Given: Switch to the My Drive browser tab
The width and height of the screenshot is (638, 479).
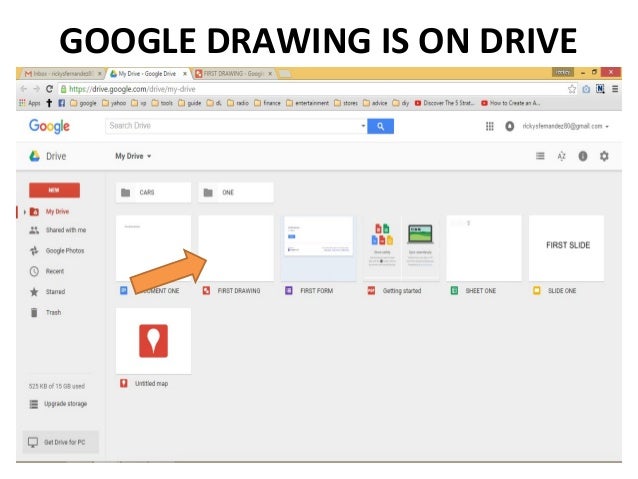Looking at the screenshot, I should (x=148, y=74).
